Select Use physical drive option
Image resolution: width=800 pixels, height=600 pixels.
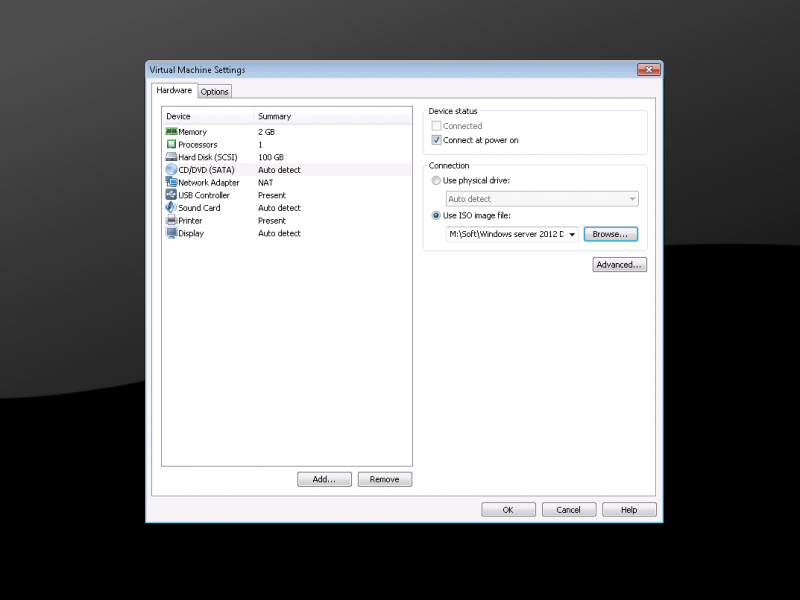tap(436, 180)
